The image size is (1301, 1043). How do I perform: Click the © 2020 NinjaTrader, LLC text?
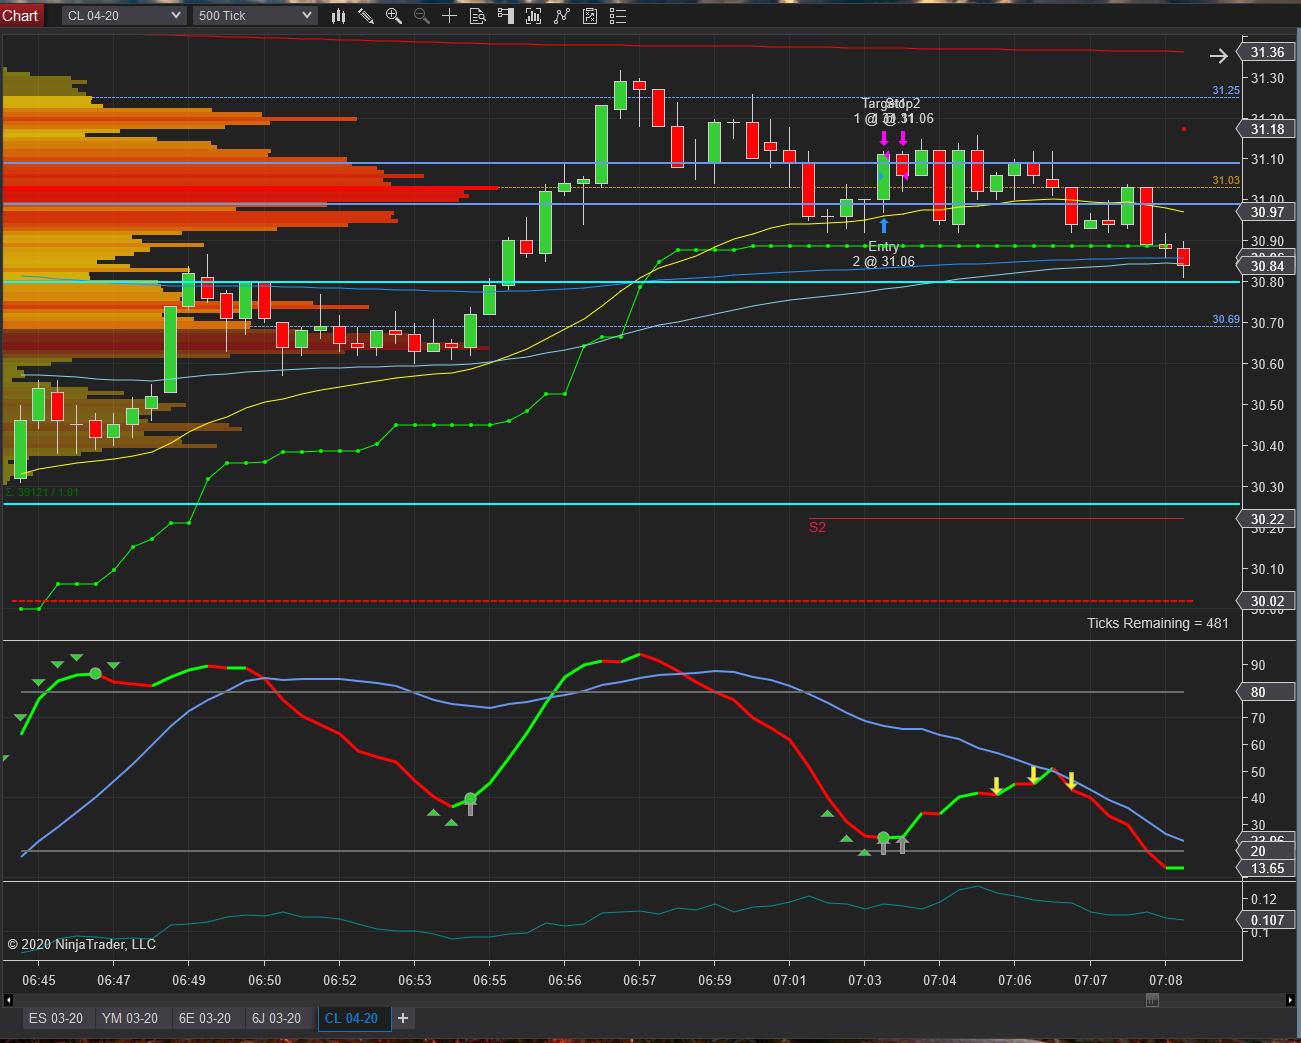(82, 944)
